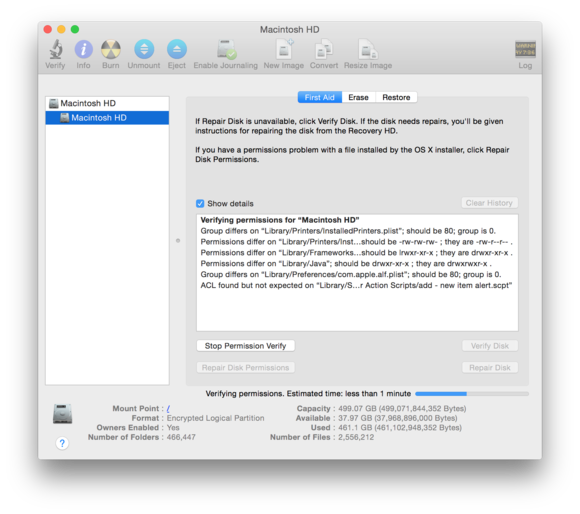Select the highlighted Macintosh HD volume
Screen dimensions: 580x514
click(x=107, y=118)
